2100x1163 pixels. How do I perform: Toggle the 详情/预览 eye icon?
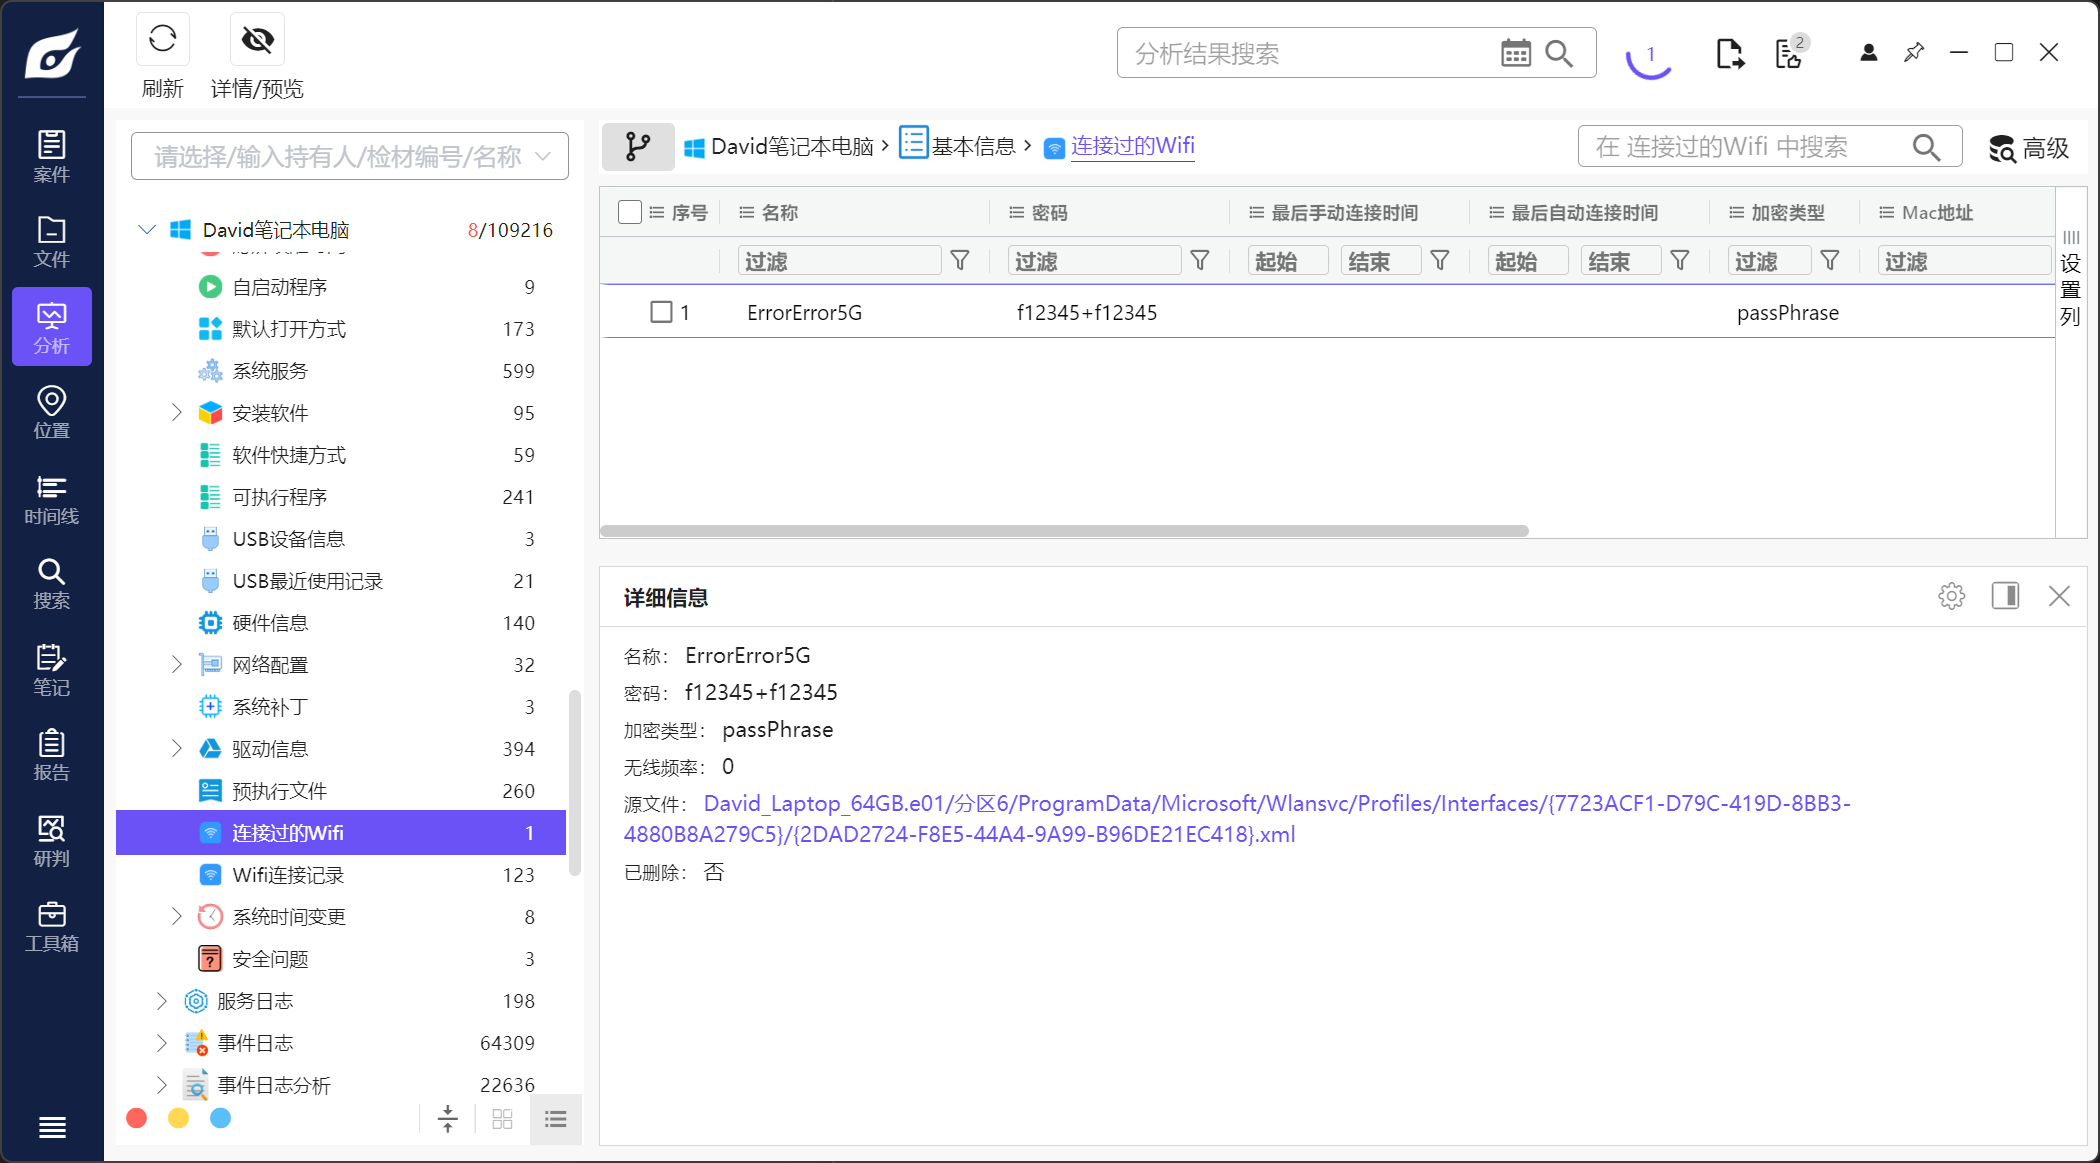pos(257,40)
